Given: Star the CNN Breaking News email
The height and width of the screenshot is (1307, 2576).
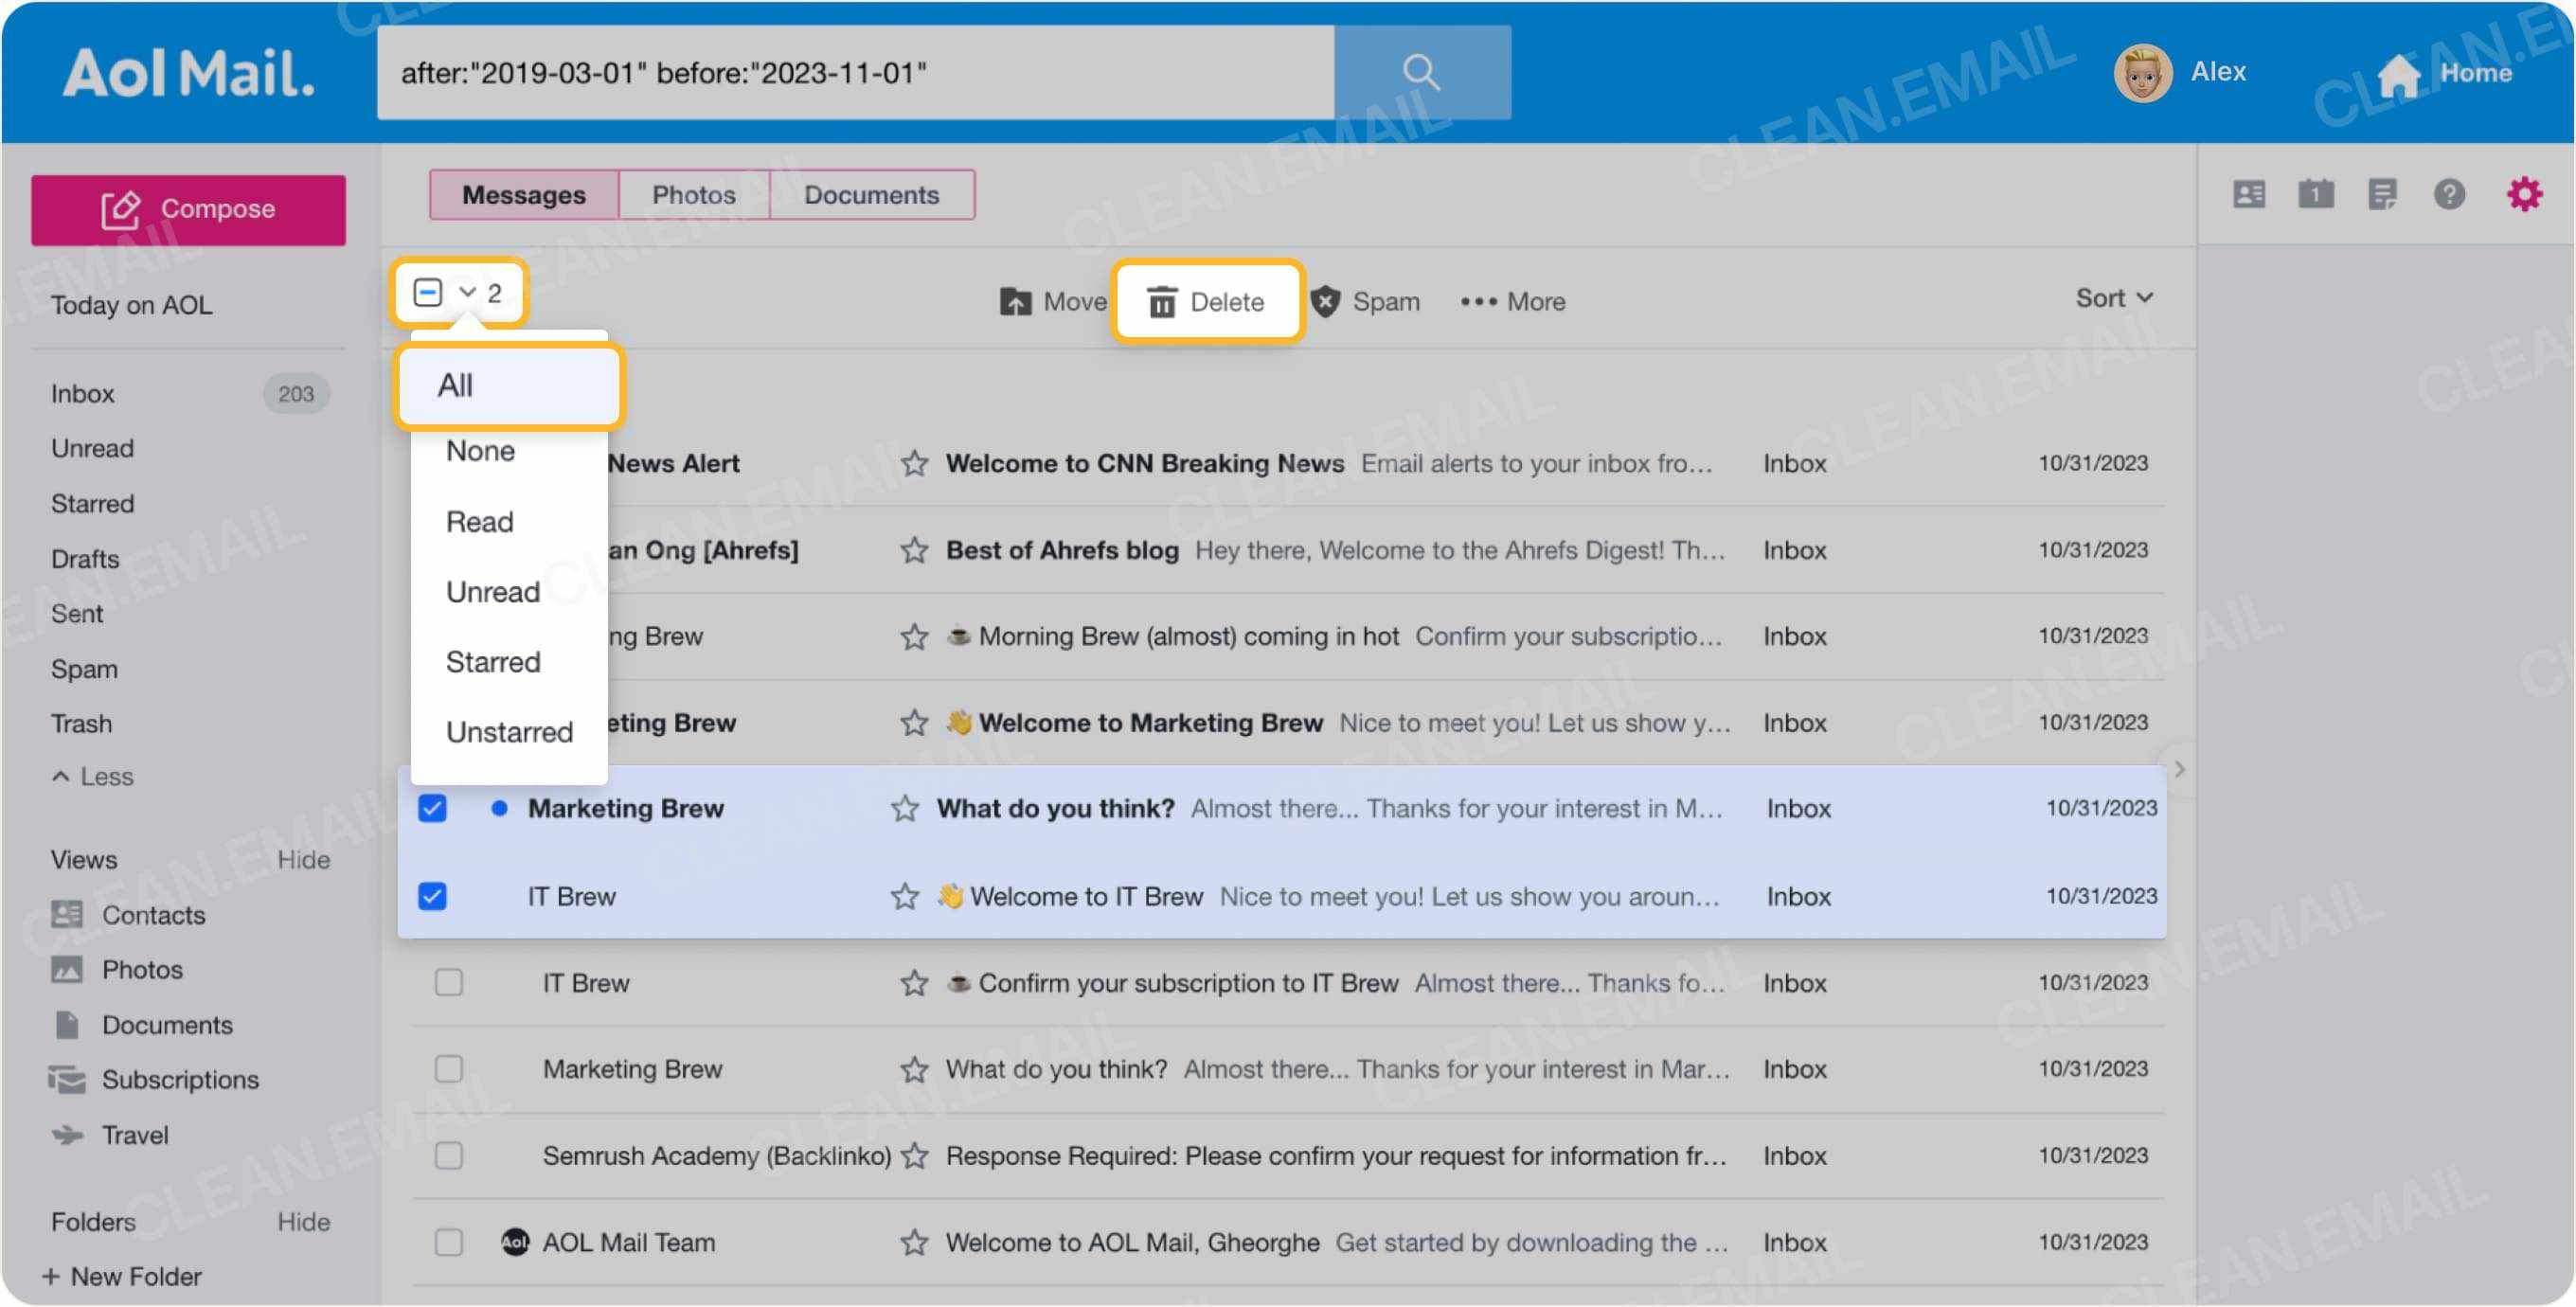Looking at the screenshot, I should tap(914, 463).
